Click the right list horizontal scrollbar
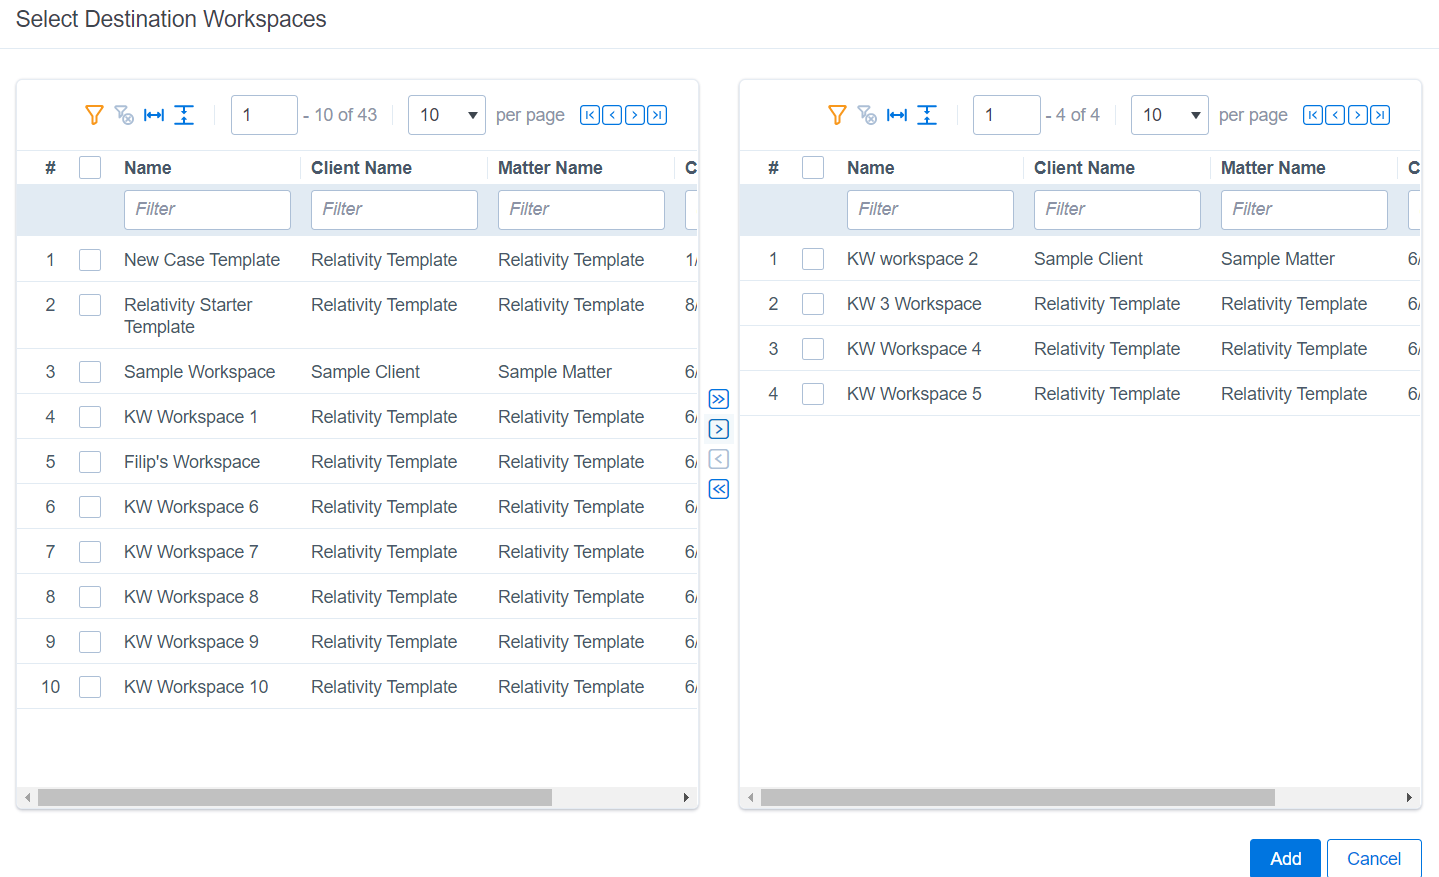The image size is (1439, 877). pos(1018,797)
